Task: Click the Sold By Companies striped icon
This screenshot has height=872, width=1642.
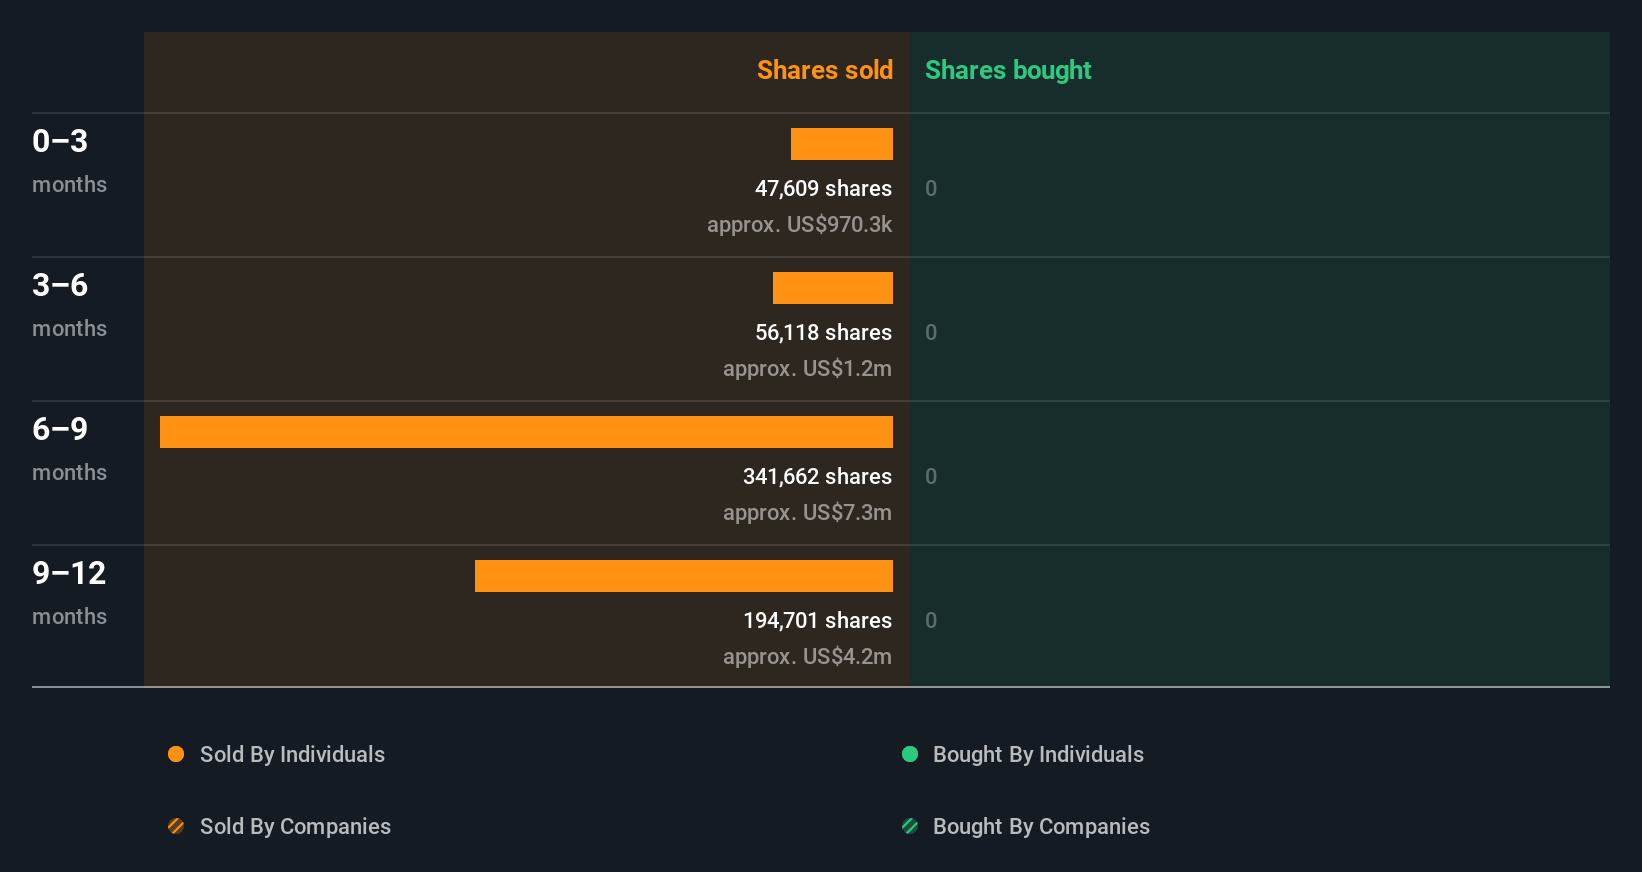Action: (x=176, y=826)
